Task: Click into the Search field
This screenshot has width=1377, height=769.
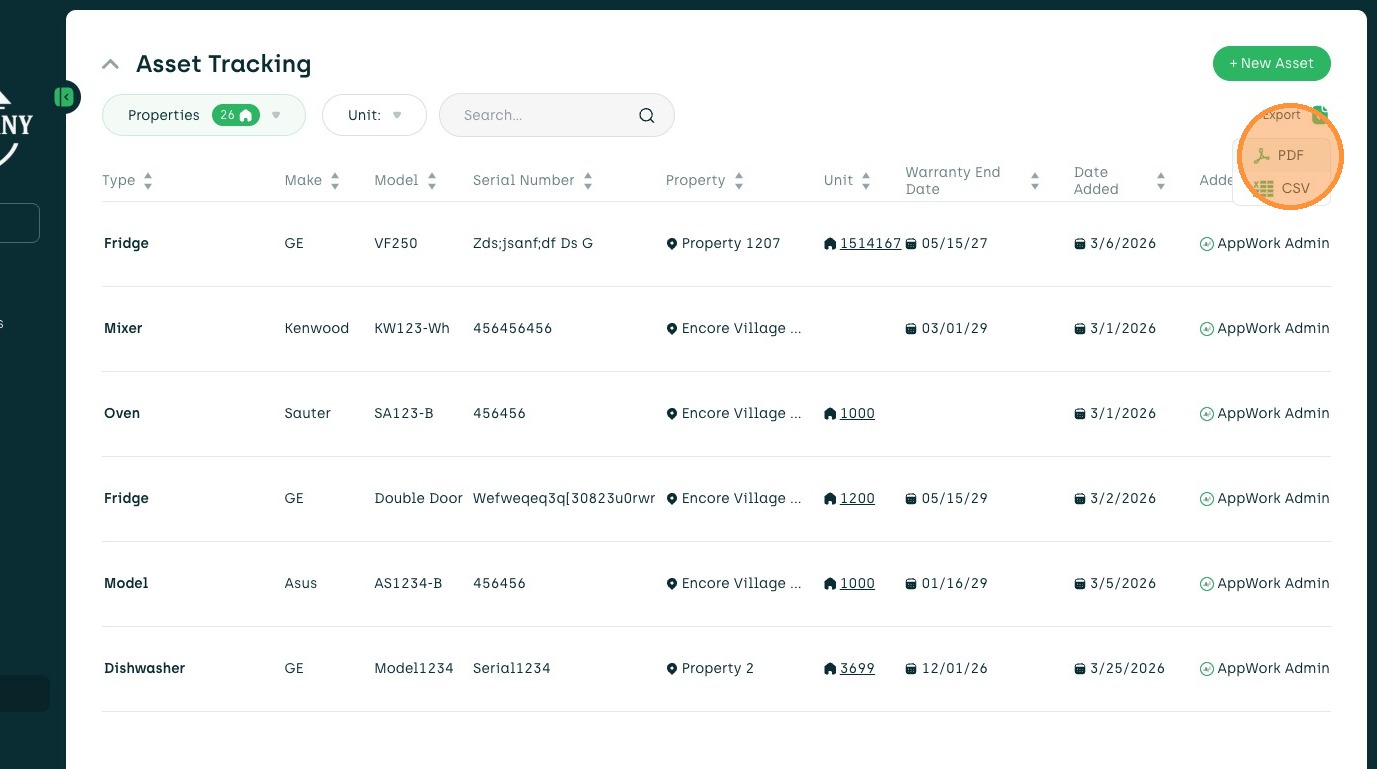Action: coord(545,115)
